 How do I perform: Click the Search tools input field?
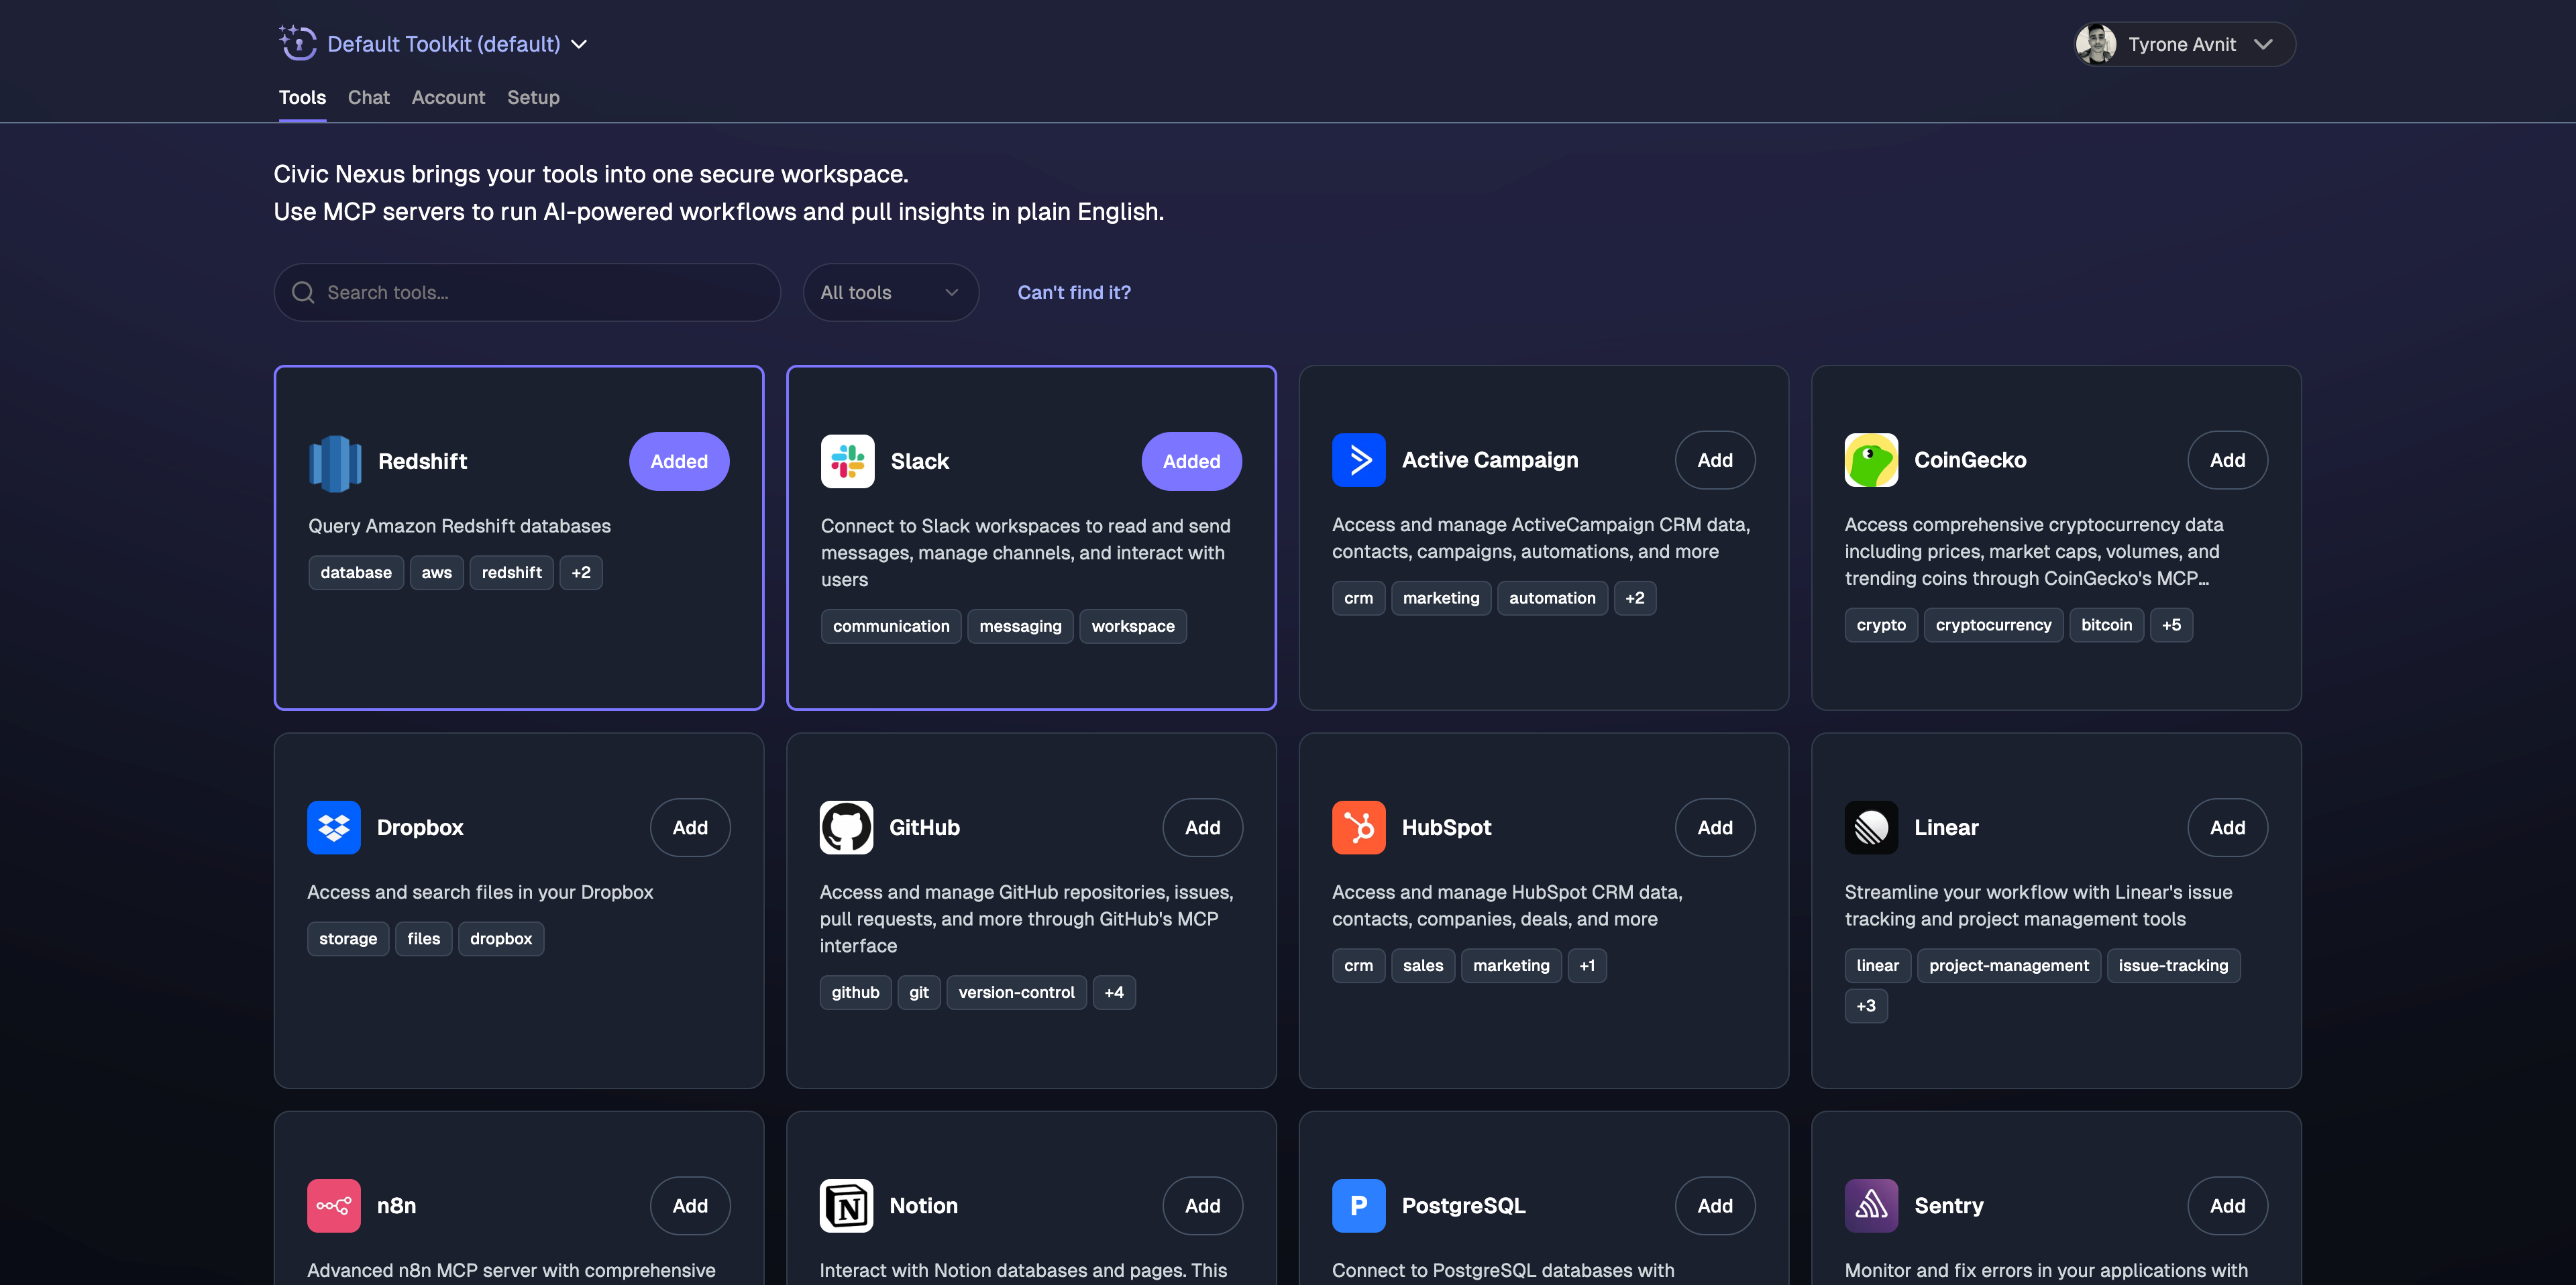[x=526, y=292]
